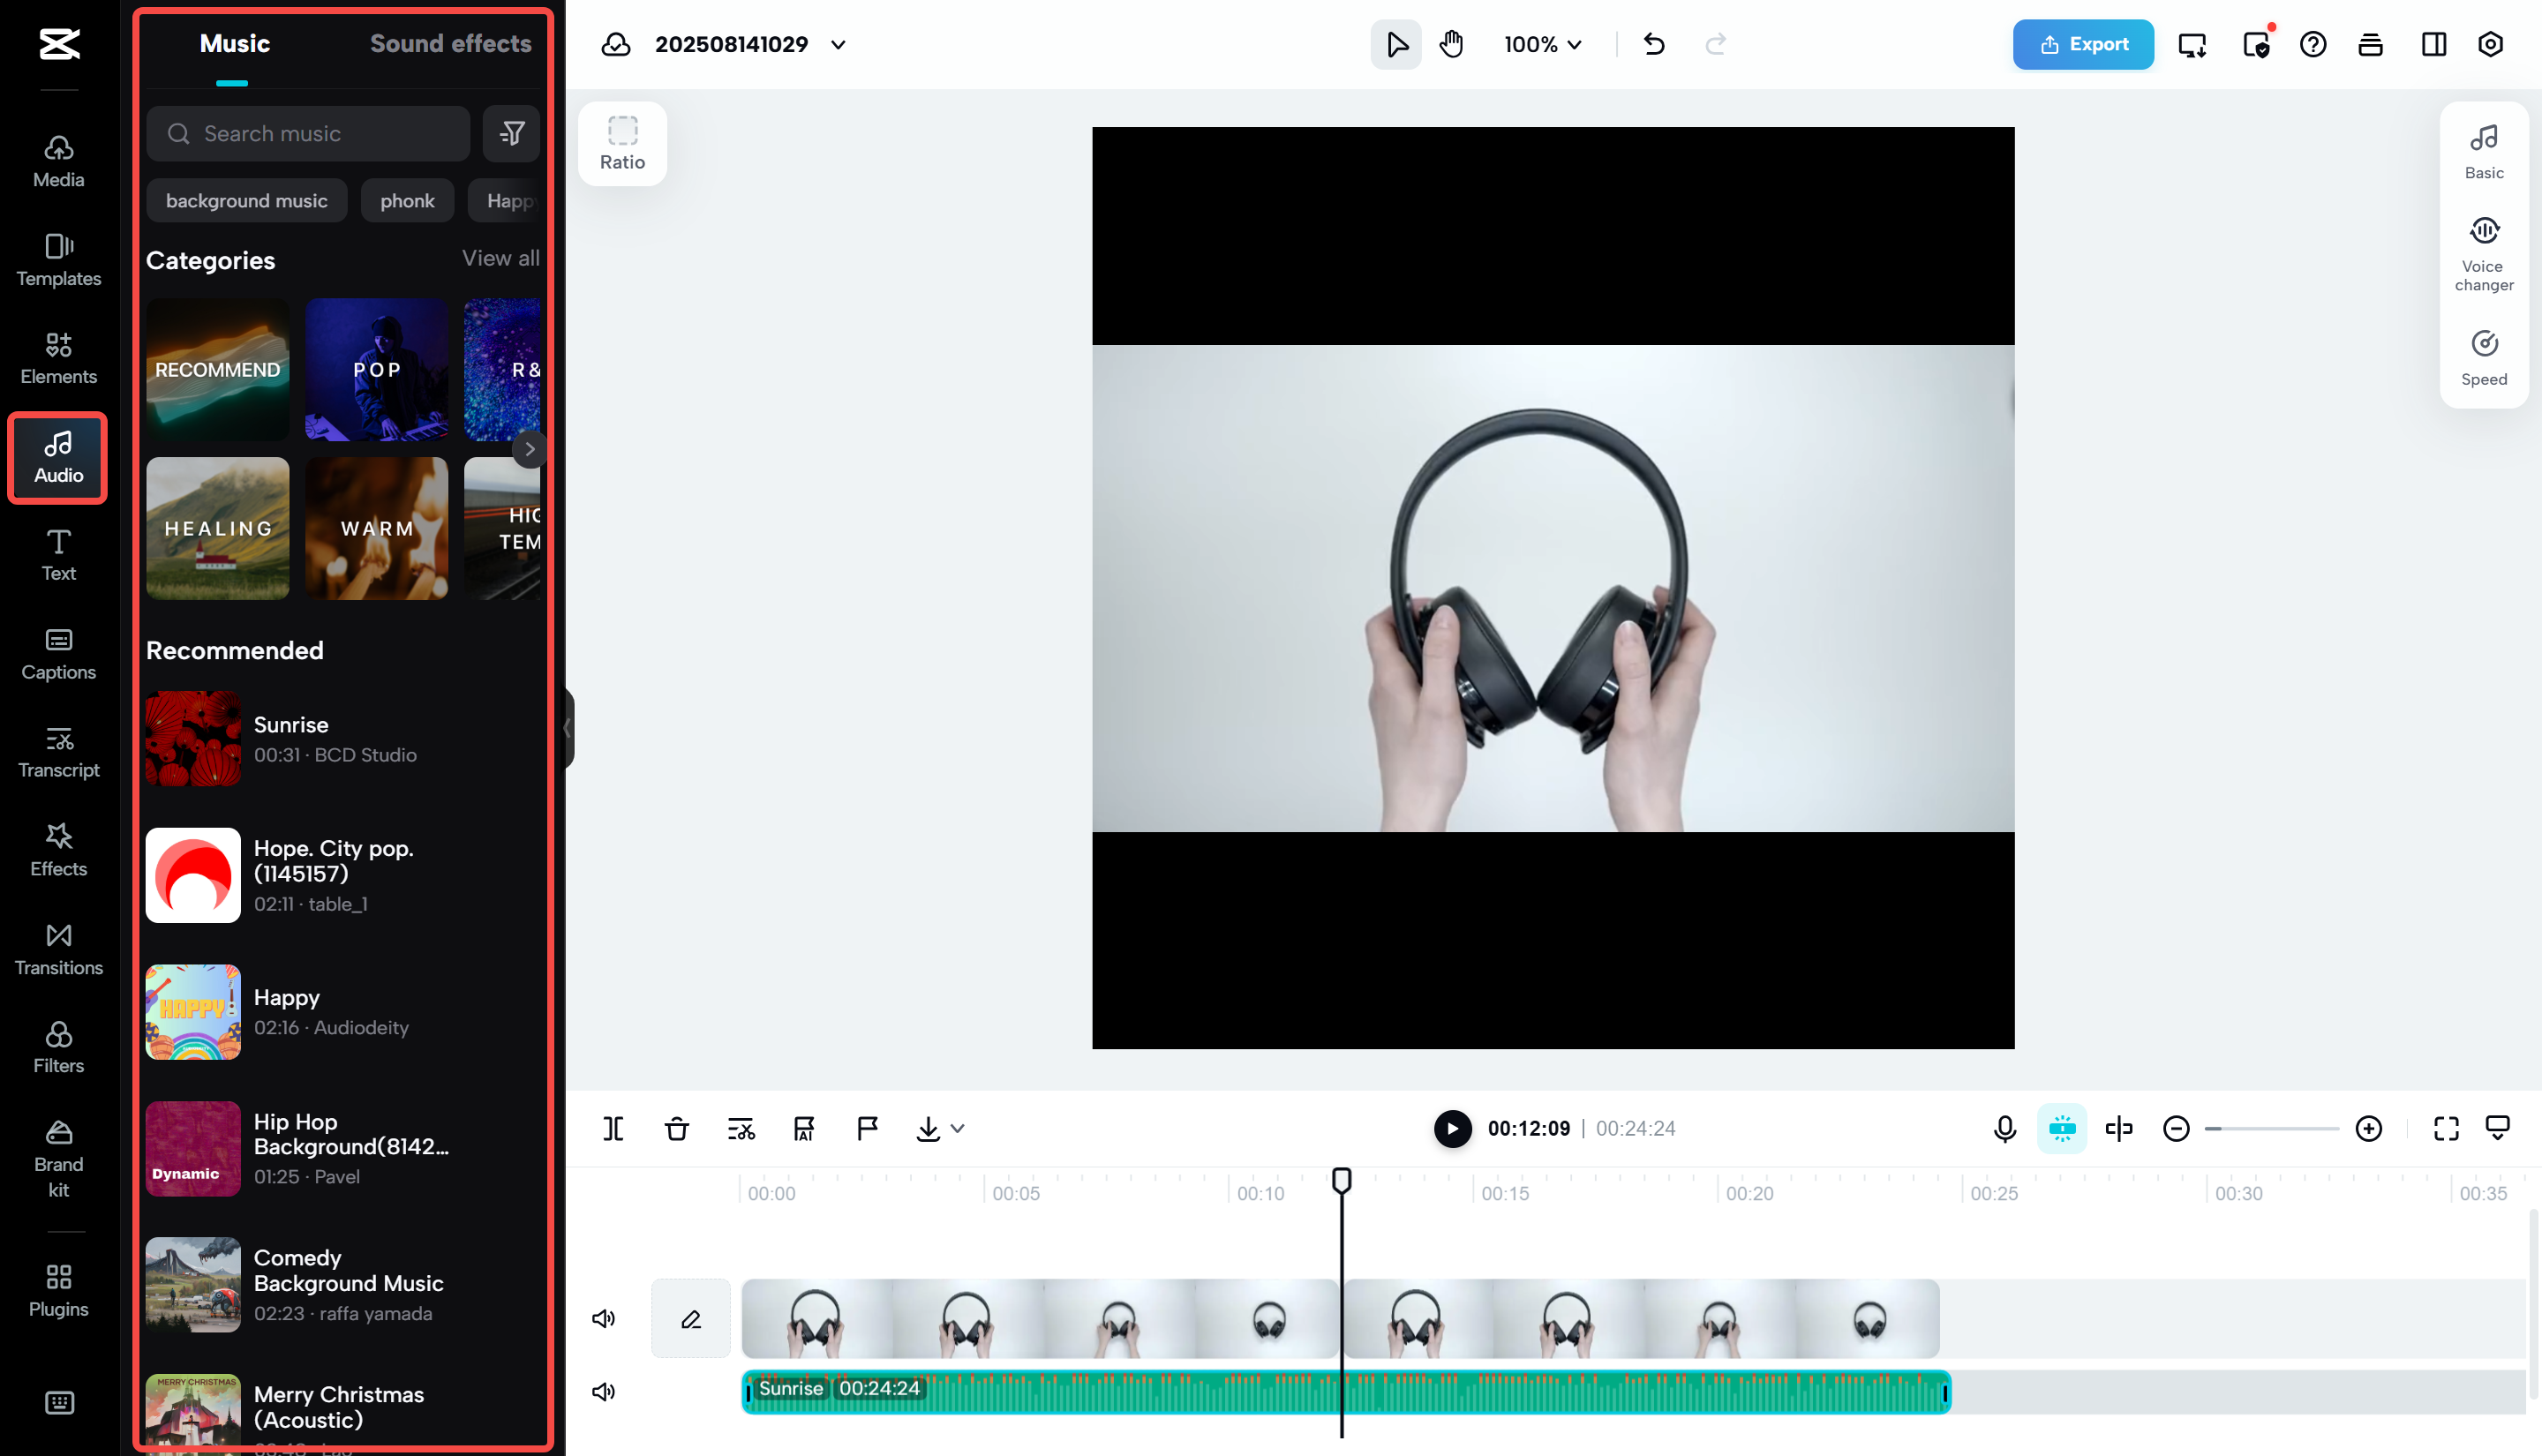Click the Export button
2542x1456 pixels.
point(2083,44)
